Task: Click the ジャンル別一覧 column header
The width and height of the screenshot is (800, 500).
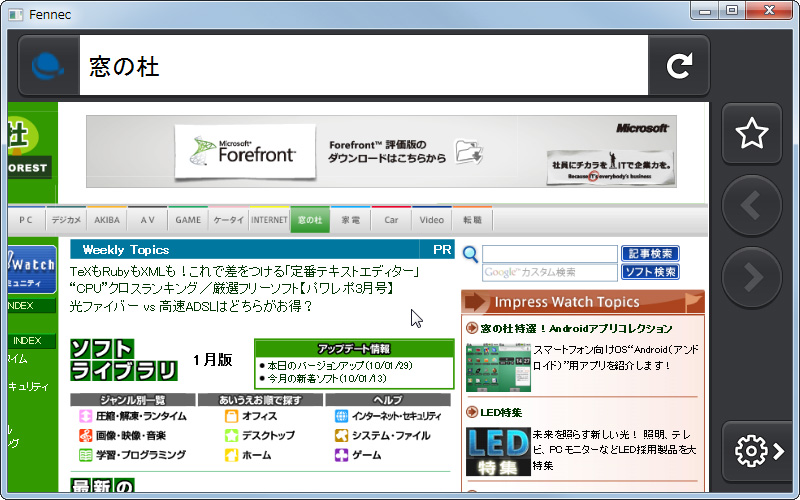Action: tap(133, 400)
